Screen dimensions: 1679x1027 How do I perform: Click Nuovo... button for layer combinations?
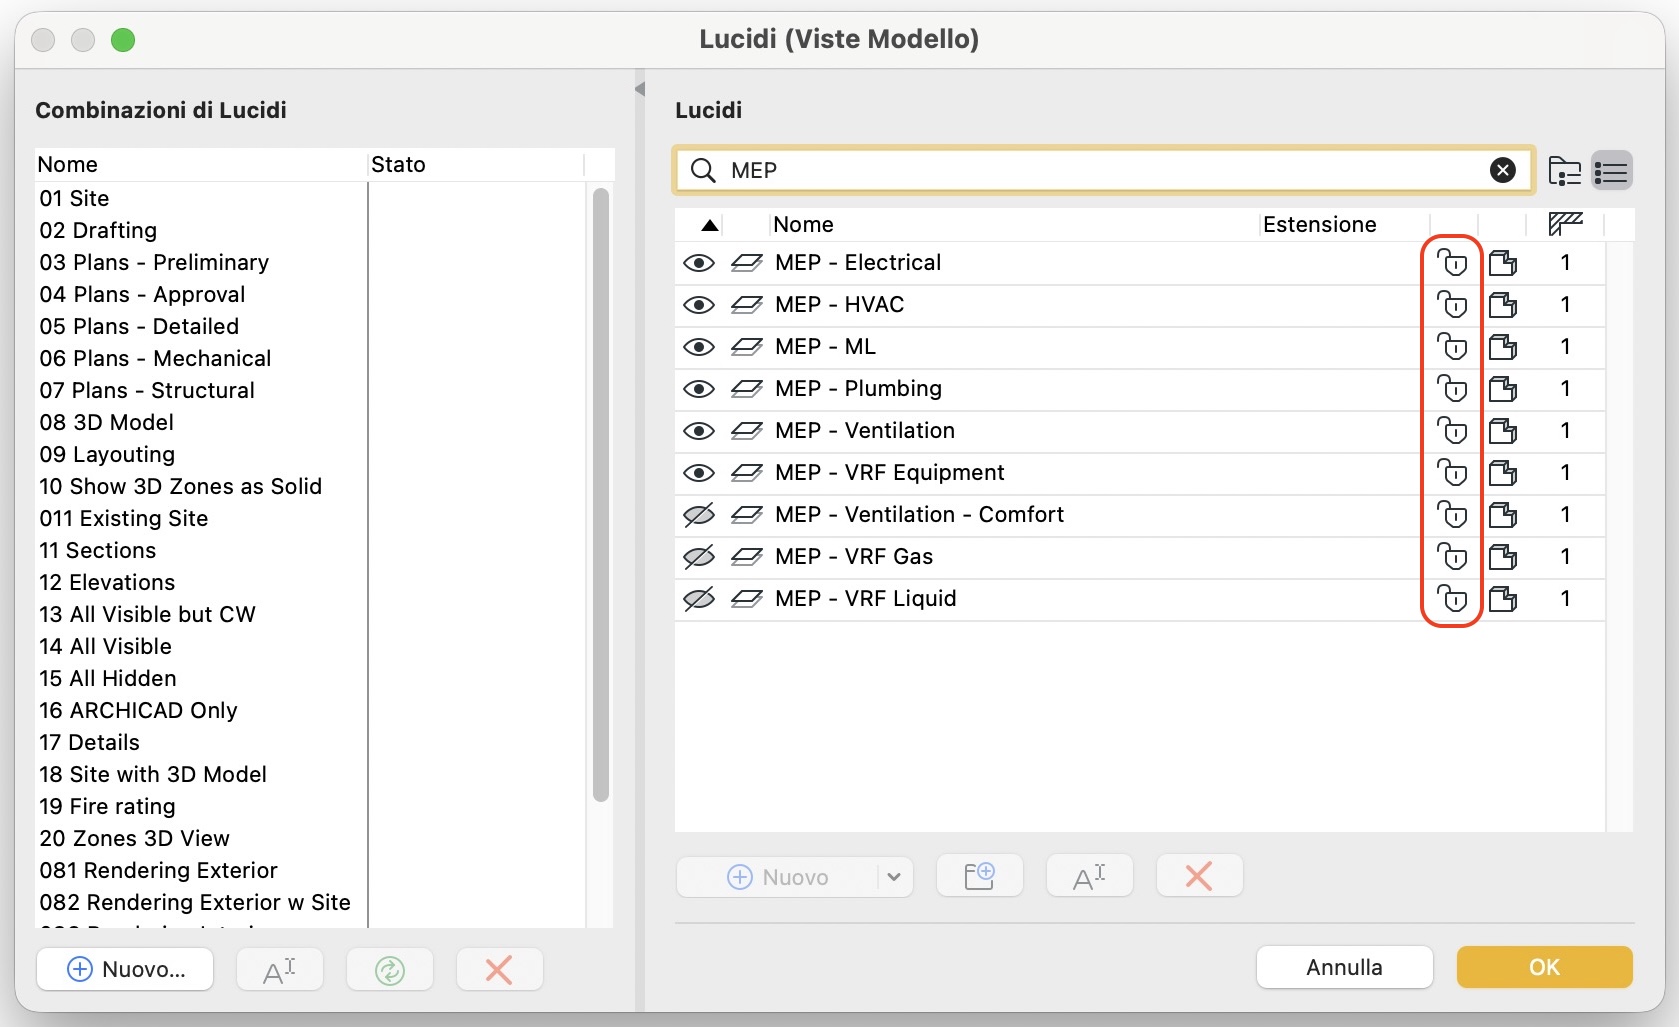(x=125, y=969)
